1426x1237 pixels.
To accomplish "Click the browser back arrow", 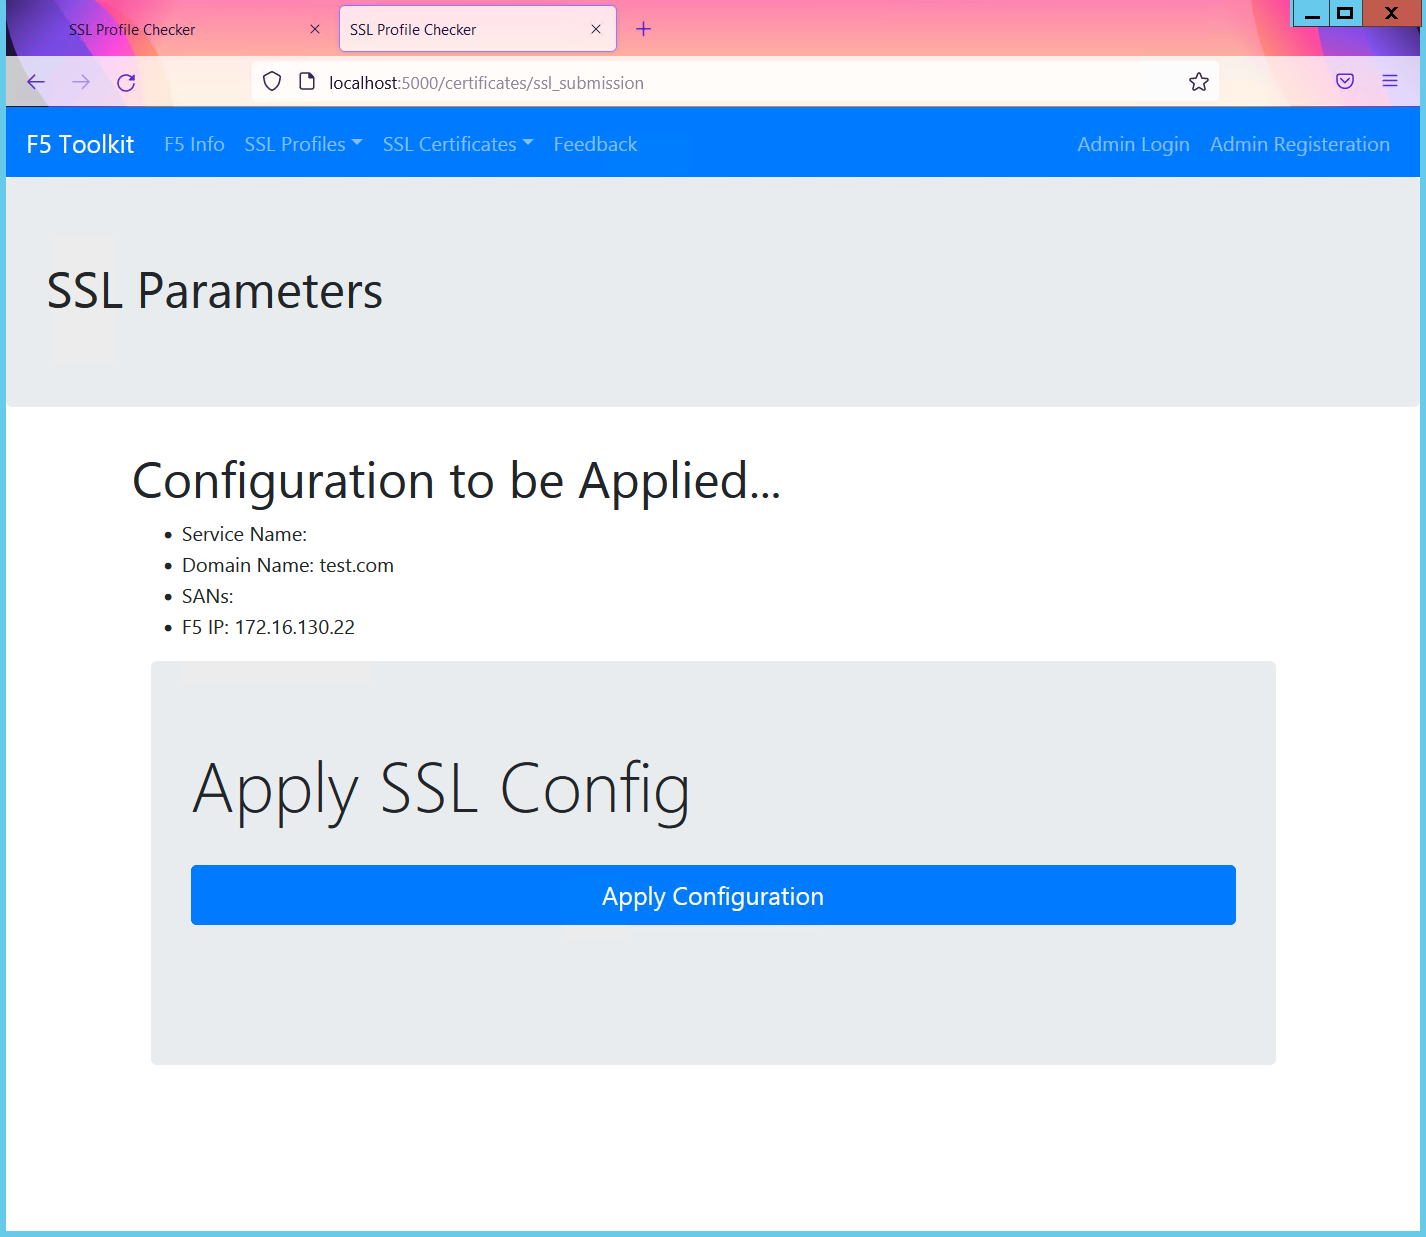I will point(36,82).
